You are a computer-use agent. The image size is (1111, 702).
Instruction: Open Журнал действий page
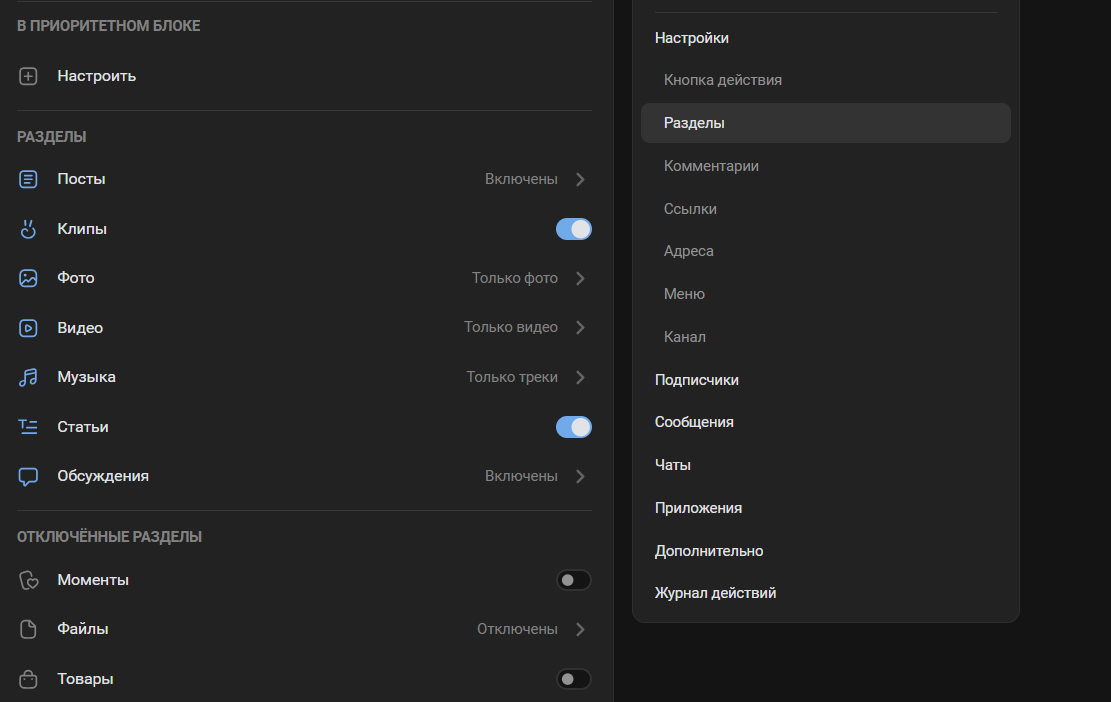[715, 593]
